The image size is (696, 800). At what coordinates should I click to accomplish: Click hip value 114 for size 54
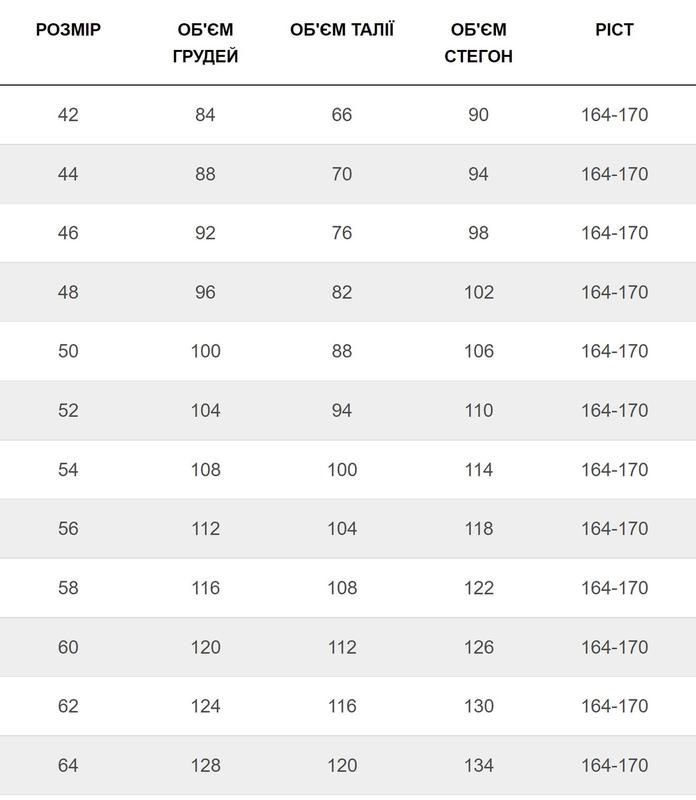(x=478, y=469)
